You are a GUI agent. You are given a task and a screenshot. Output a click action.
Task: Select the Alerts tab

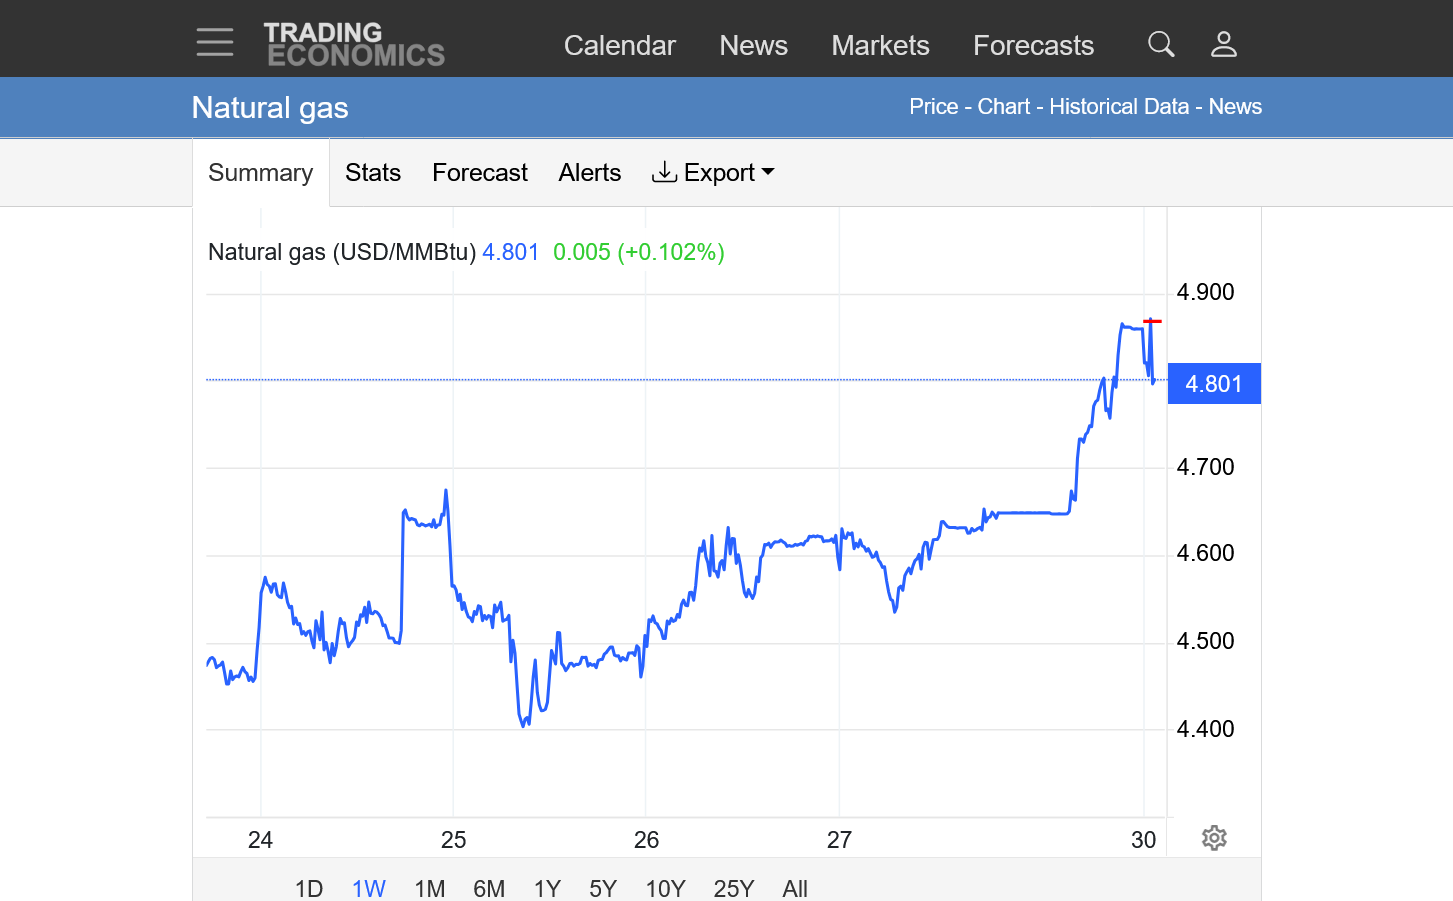[x=589, y=173]
